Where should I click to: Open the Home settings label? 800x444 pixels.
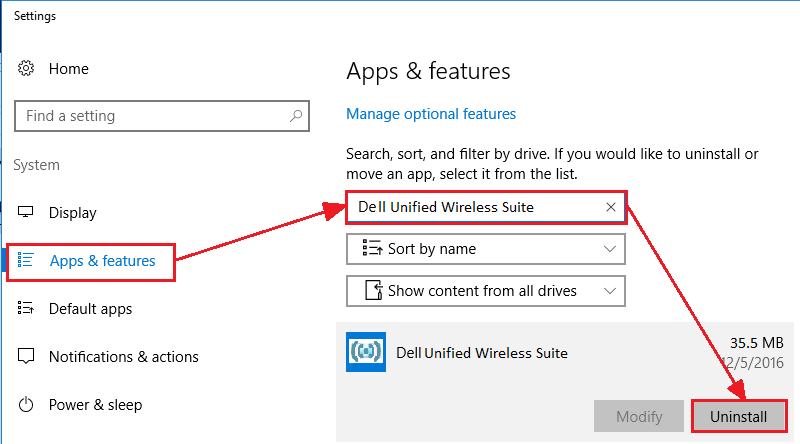coord(69,69)
